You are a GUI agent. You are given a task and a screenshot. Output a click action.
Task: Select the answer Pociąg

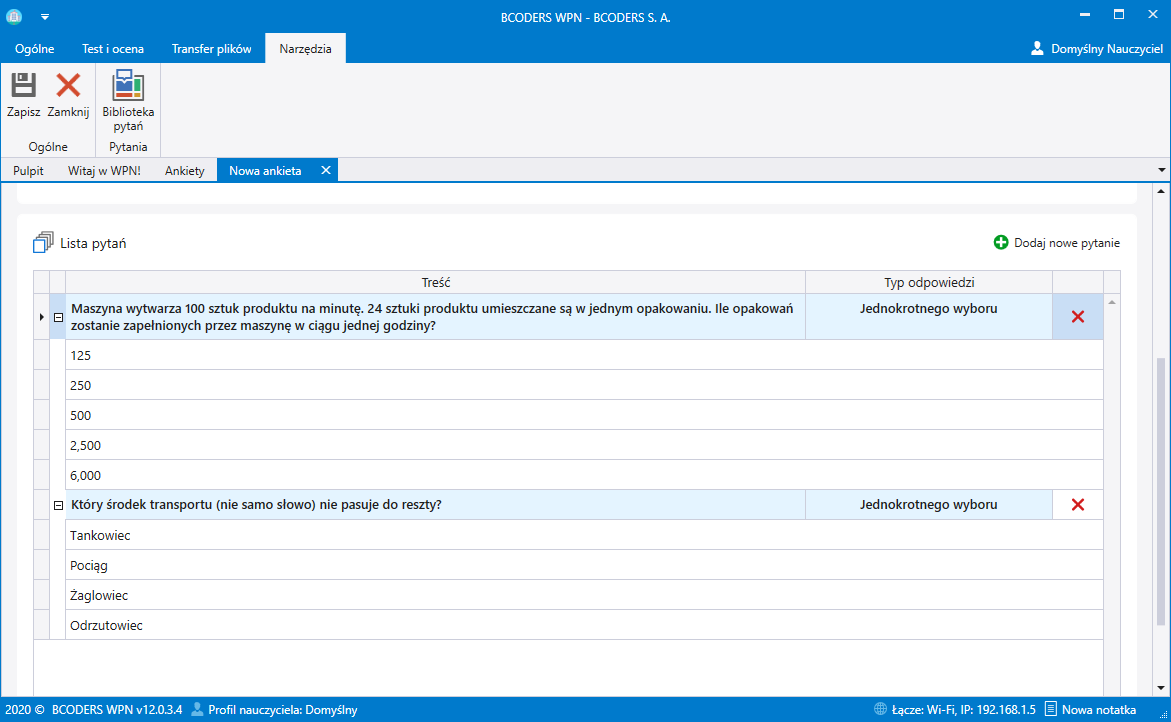pos(584,565)
